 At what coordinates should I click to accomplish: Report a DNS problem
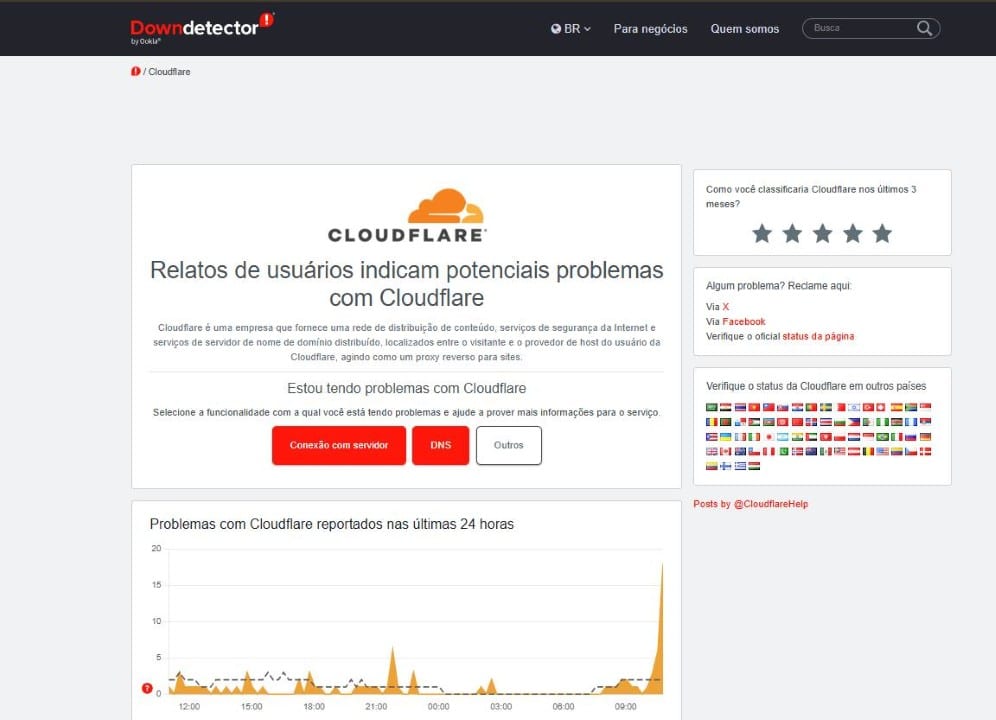pos(440,445)
